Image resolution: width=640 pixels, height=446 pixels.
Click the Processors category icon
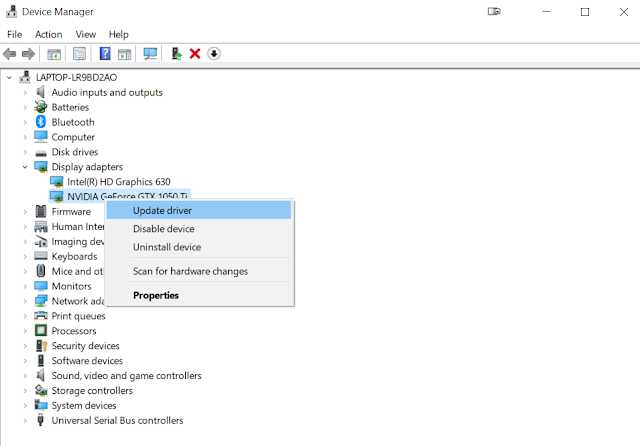coord(41,331)
